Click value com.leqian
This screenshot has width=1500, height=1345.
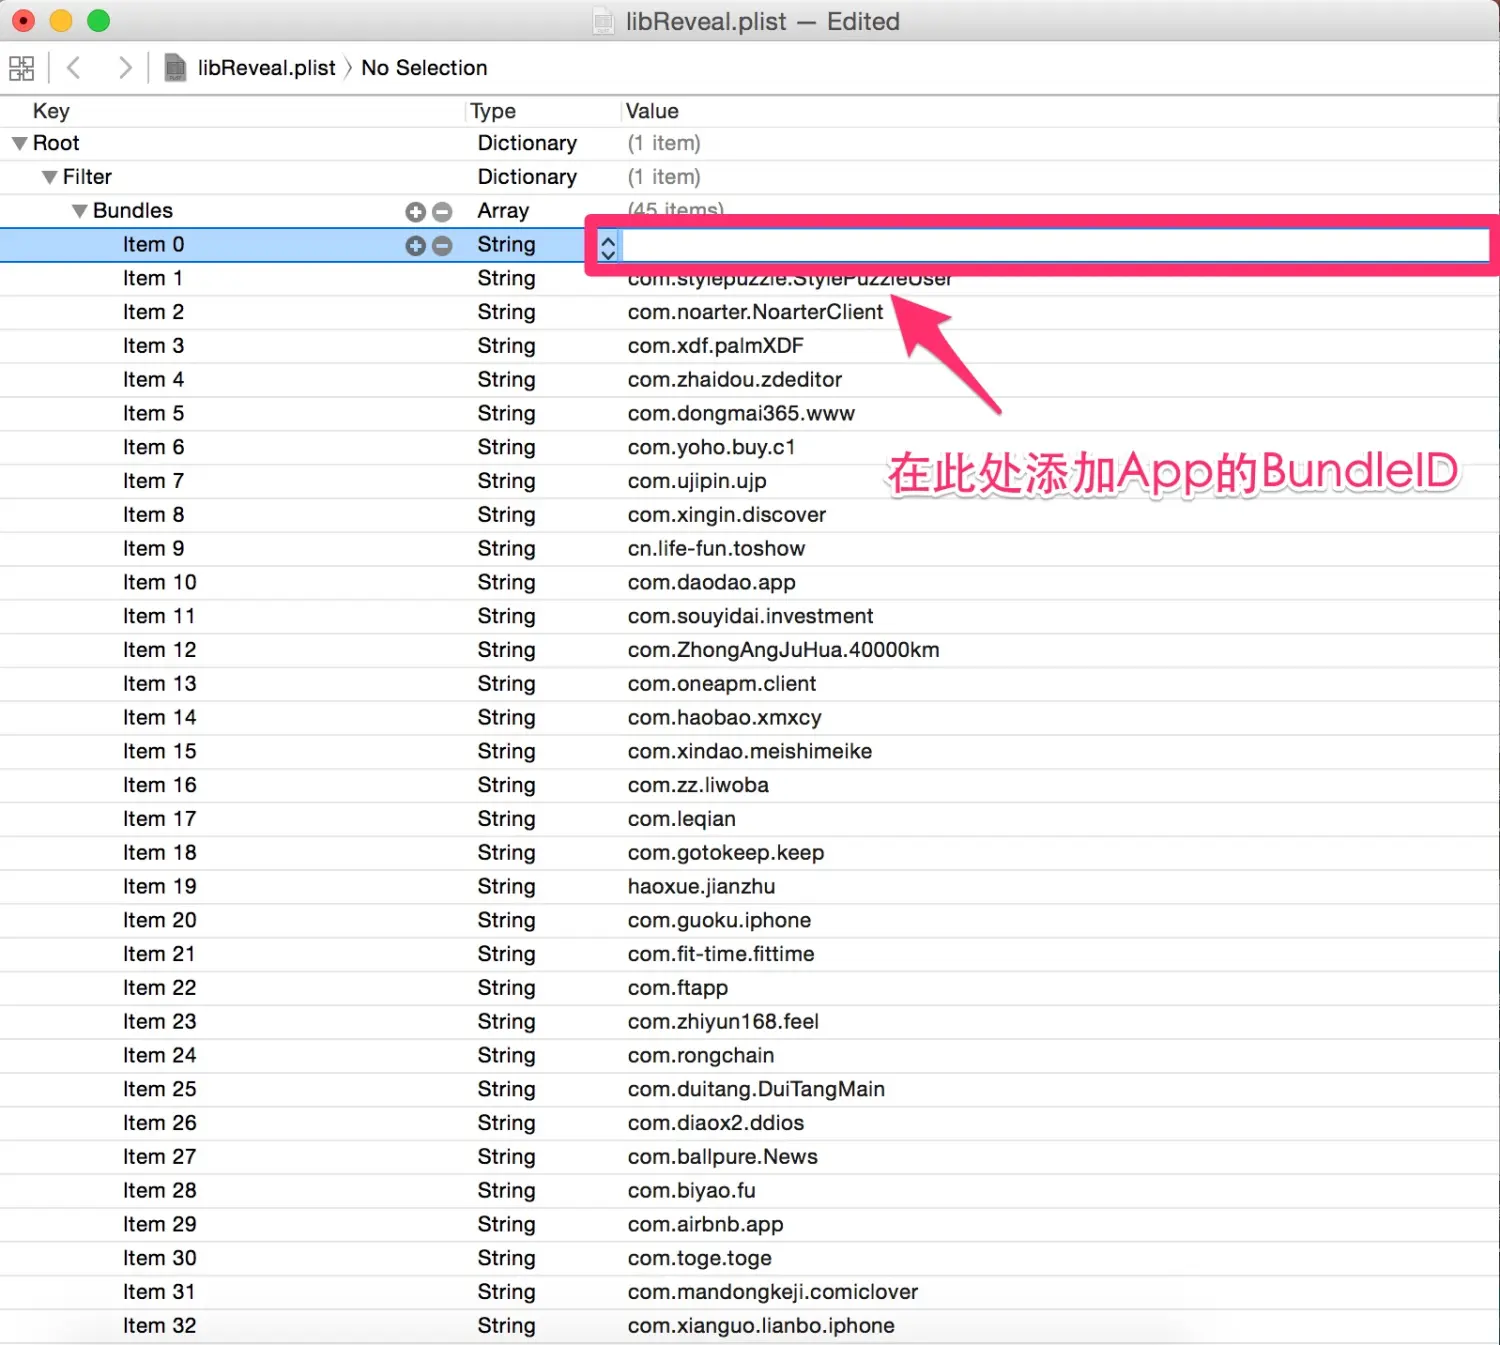[x=681, y=819]
